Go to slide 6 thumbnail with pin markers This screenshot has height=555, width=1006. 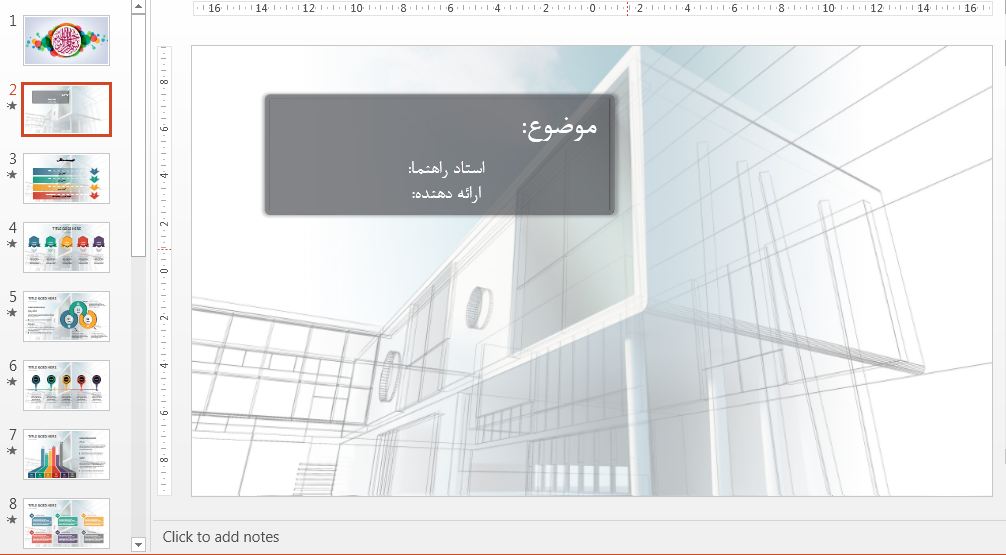[x=66, y=385]
